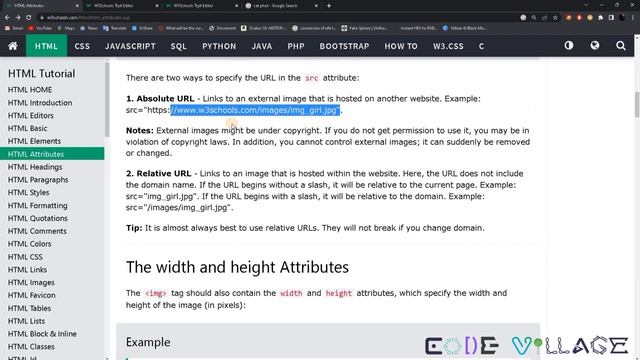Switch to Tryit Editor tab beside HTML Attributes tab
This screenshot has width=640, height=360.
tap(122, 6)
